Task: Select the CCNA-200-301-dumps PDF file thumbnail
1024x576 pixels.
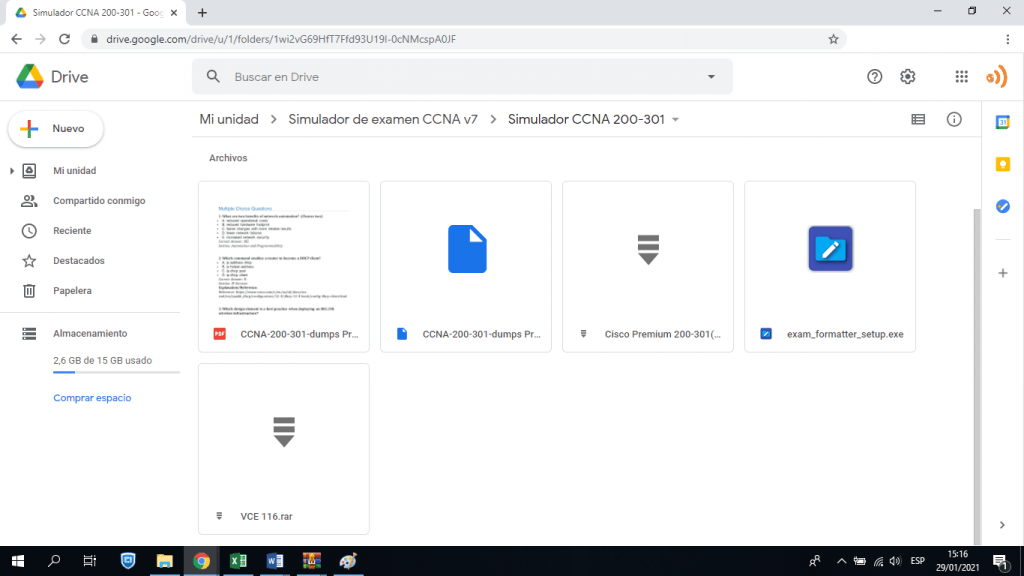Action: [284, 266]
